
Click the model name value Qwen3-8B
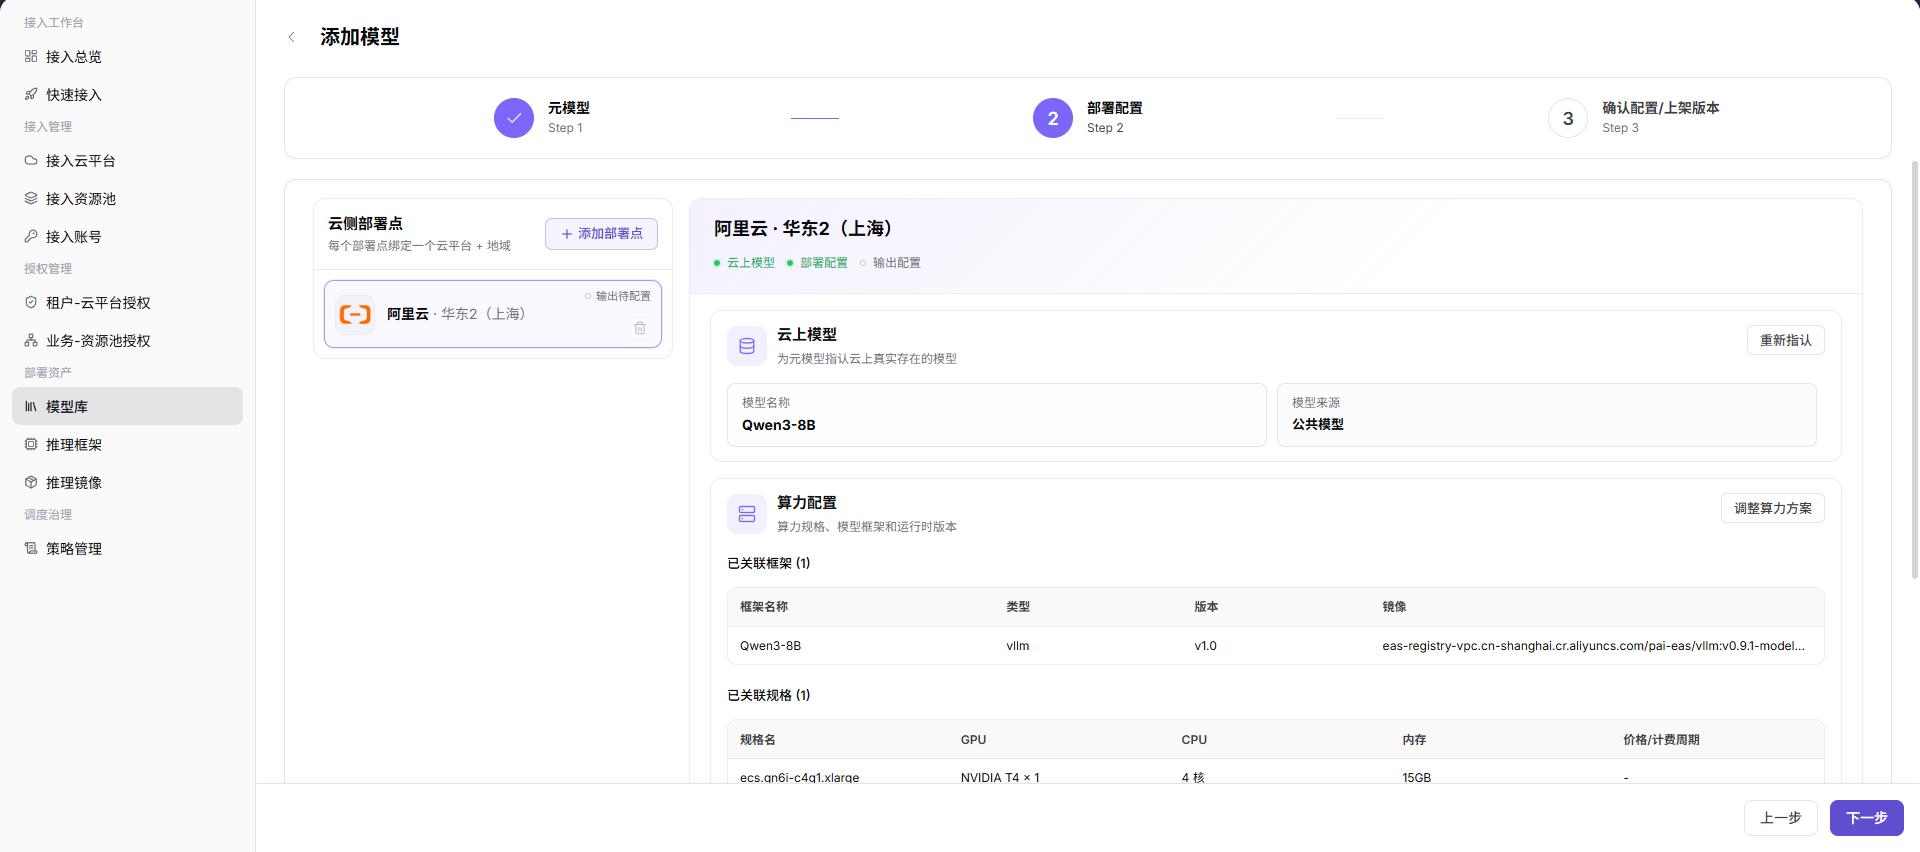click(x=779, y=425)
